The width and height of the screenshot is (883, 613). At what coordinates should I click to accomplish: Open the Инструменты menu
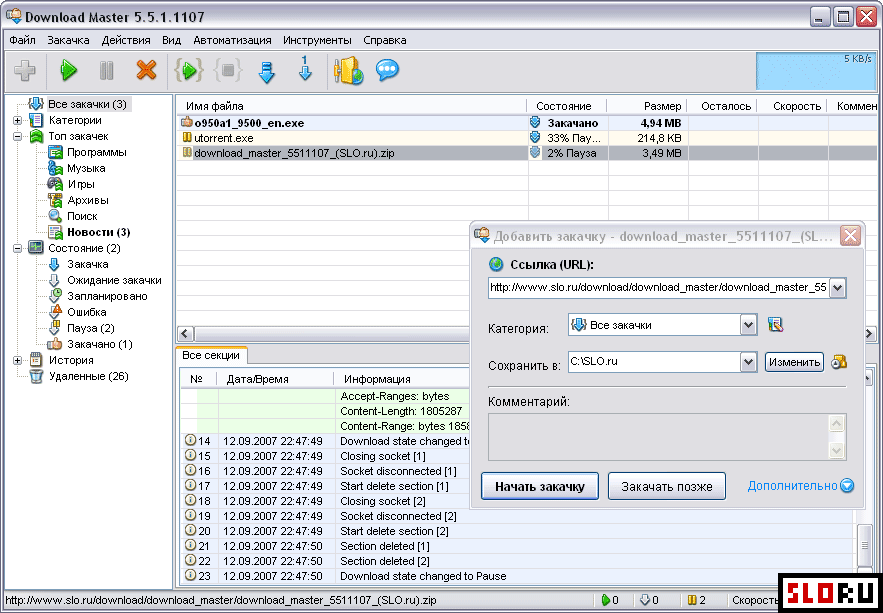coord(318,41)
